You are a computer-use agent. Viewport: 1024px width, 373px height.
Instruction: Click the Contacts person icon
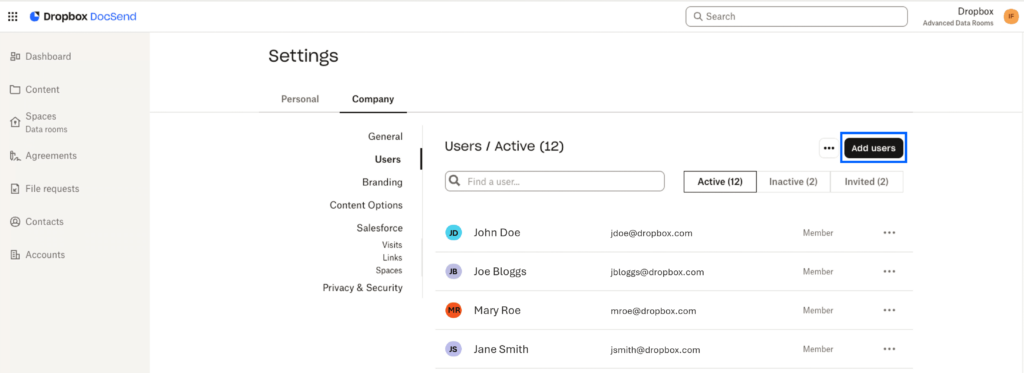coord(15,222)
